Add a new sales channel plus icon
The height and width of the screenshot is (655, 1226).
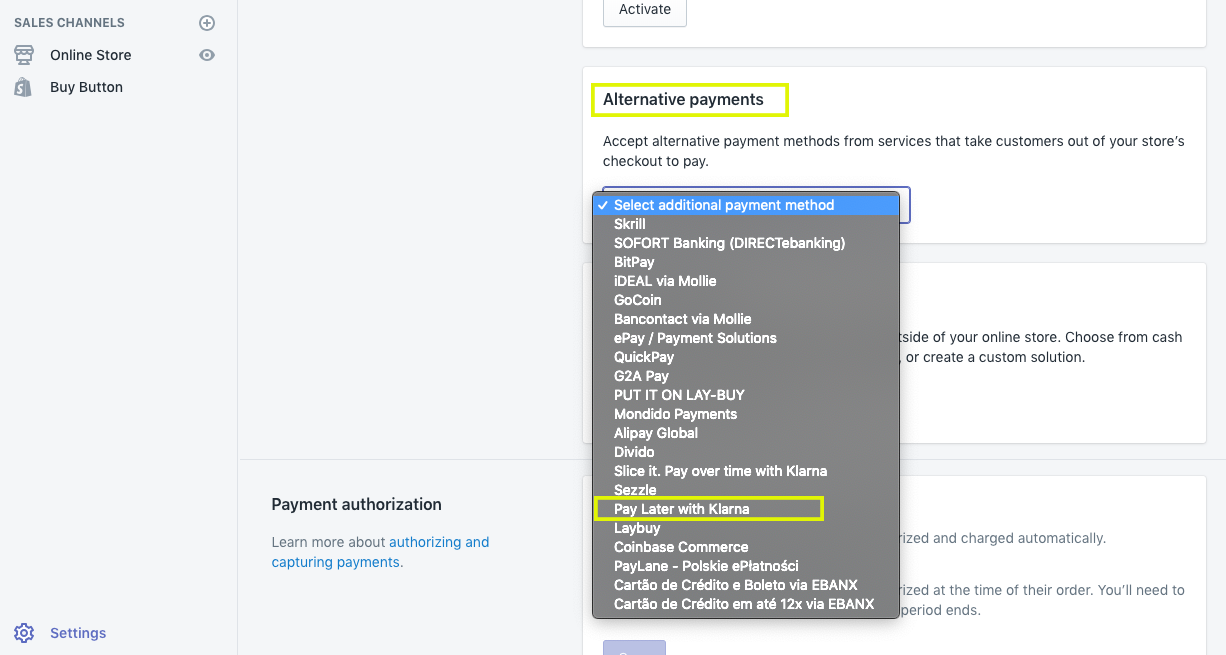(x=207, y=23)
